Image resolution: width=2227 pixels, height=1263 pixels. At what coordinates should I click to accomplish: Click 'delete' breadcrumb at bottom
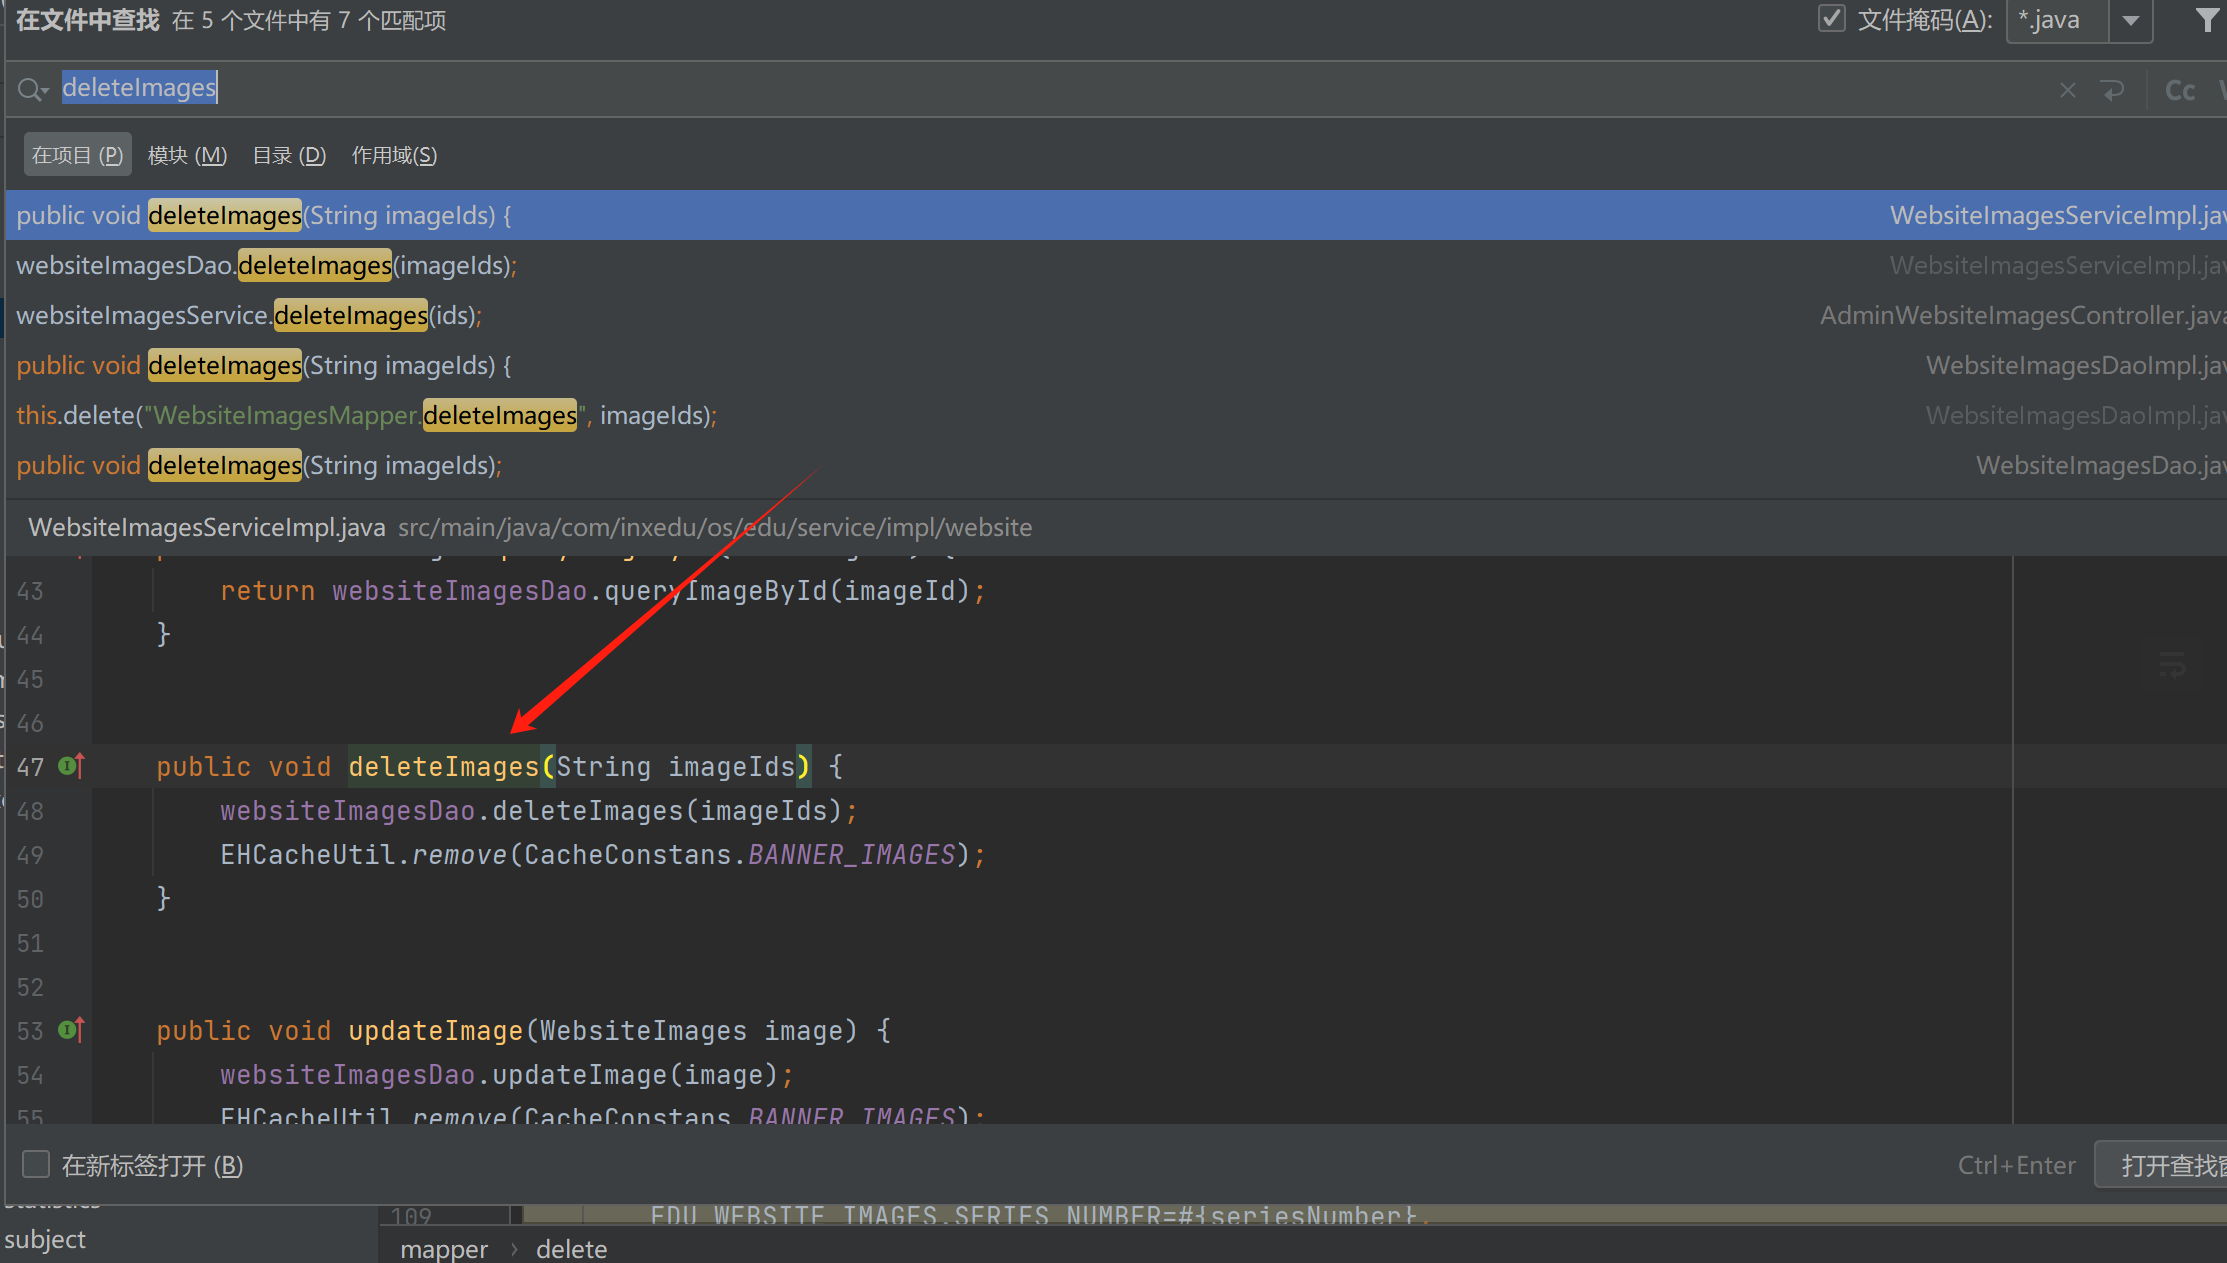pos(572,1249)
